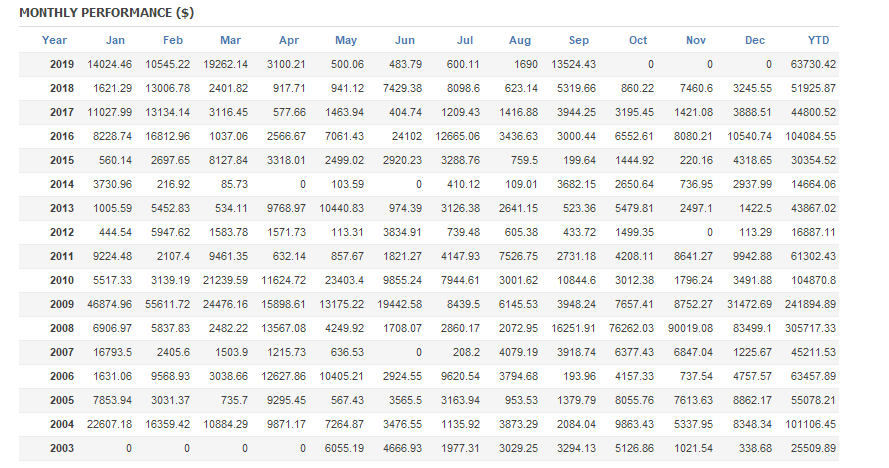889x468 pixels.
Task: Click 2008 YTD value 305717.33
Action: [x=809, y=328]
